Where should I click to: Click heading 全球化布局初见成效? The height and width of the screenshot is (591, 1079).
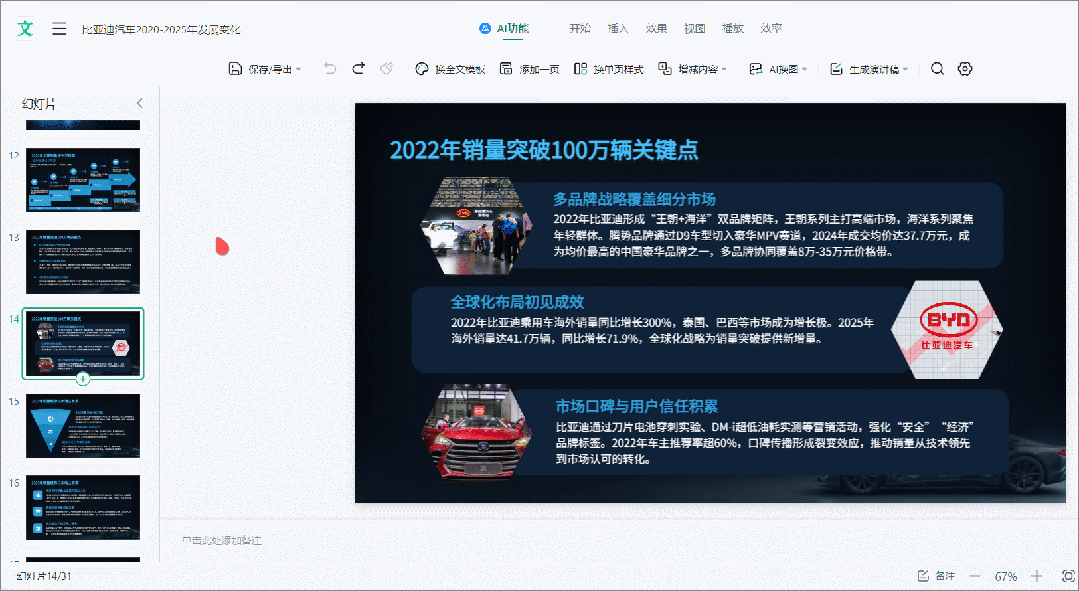coord(517,302)
